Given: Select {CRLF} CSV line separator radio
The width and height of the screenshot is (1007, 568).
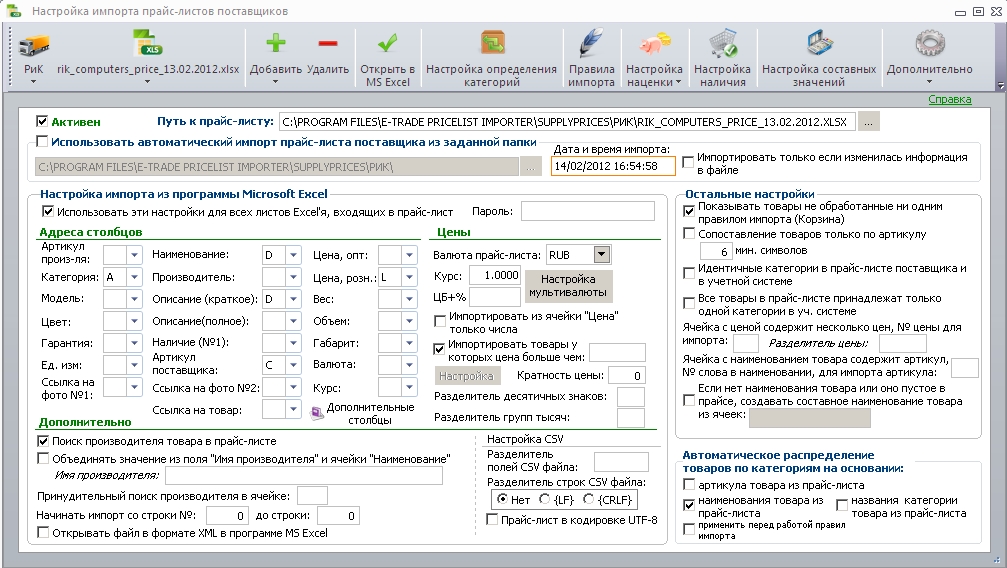Looking at the screenshot, I should pos(588,499).
